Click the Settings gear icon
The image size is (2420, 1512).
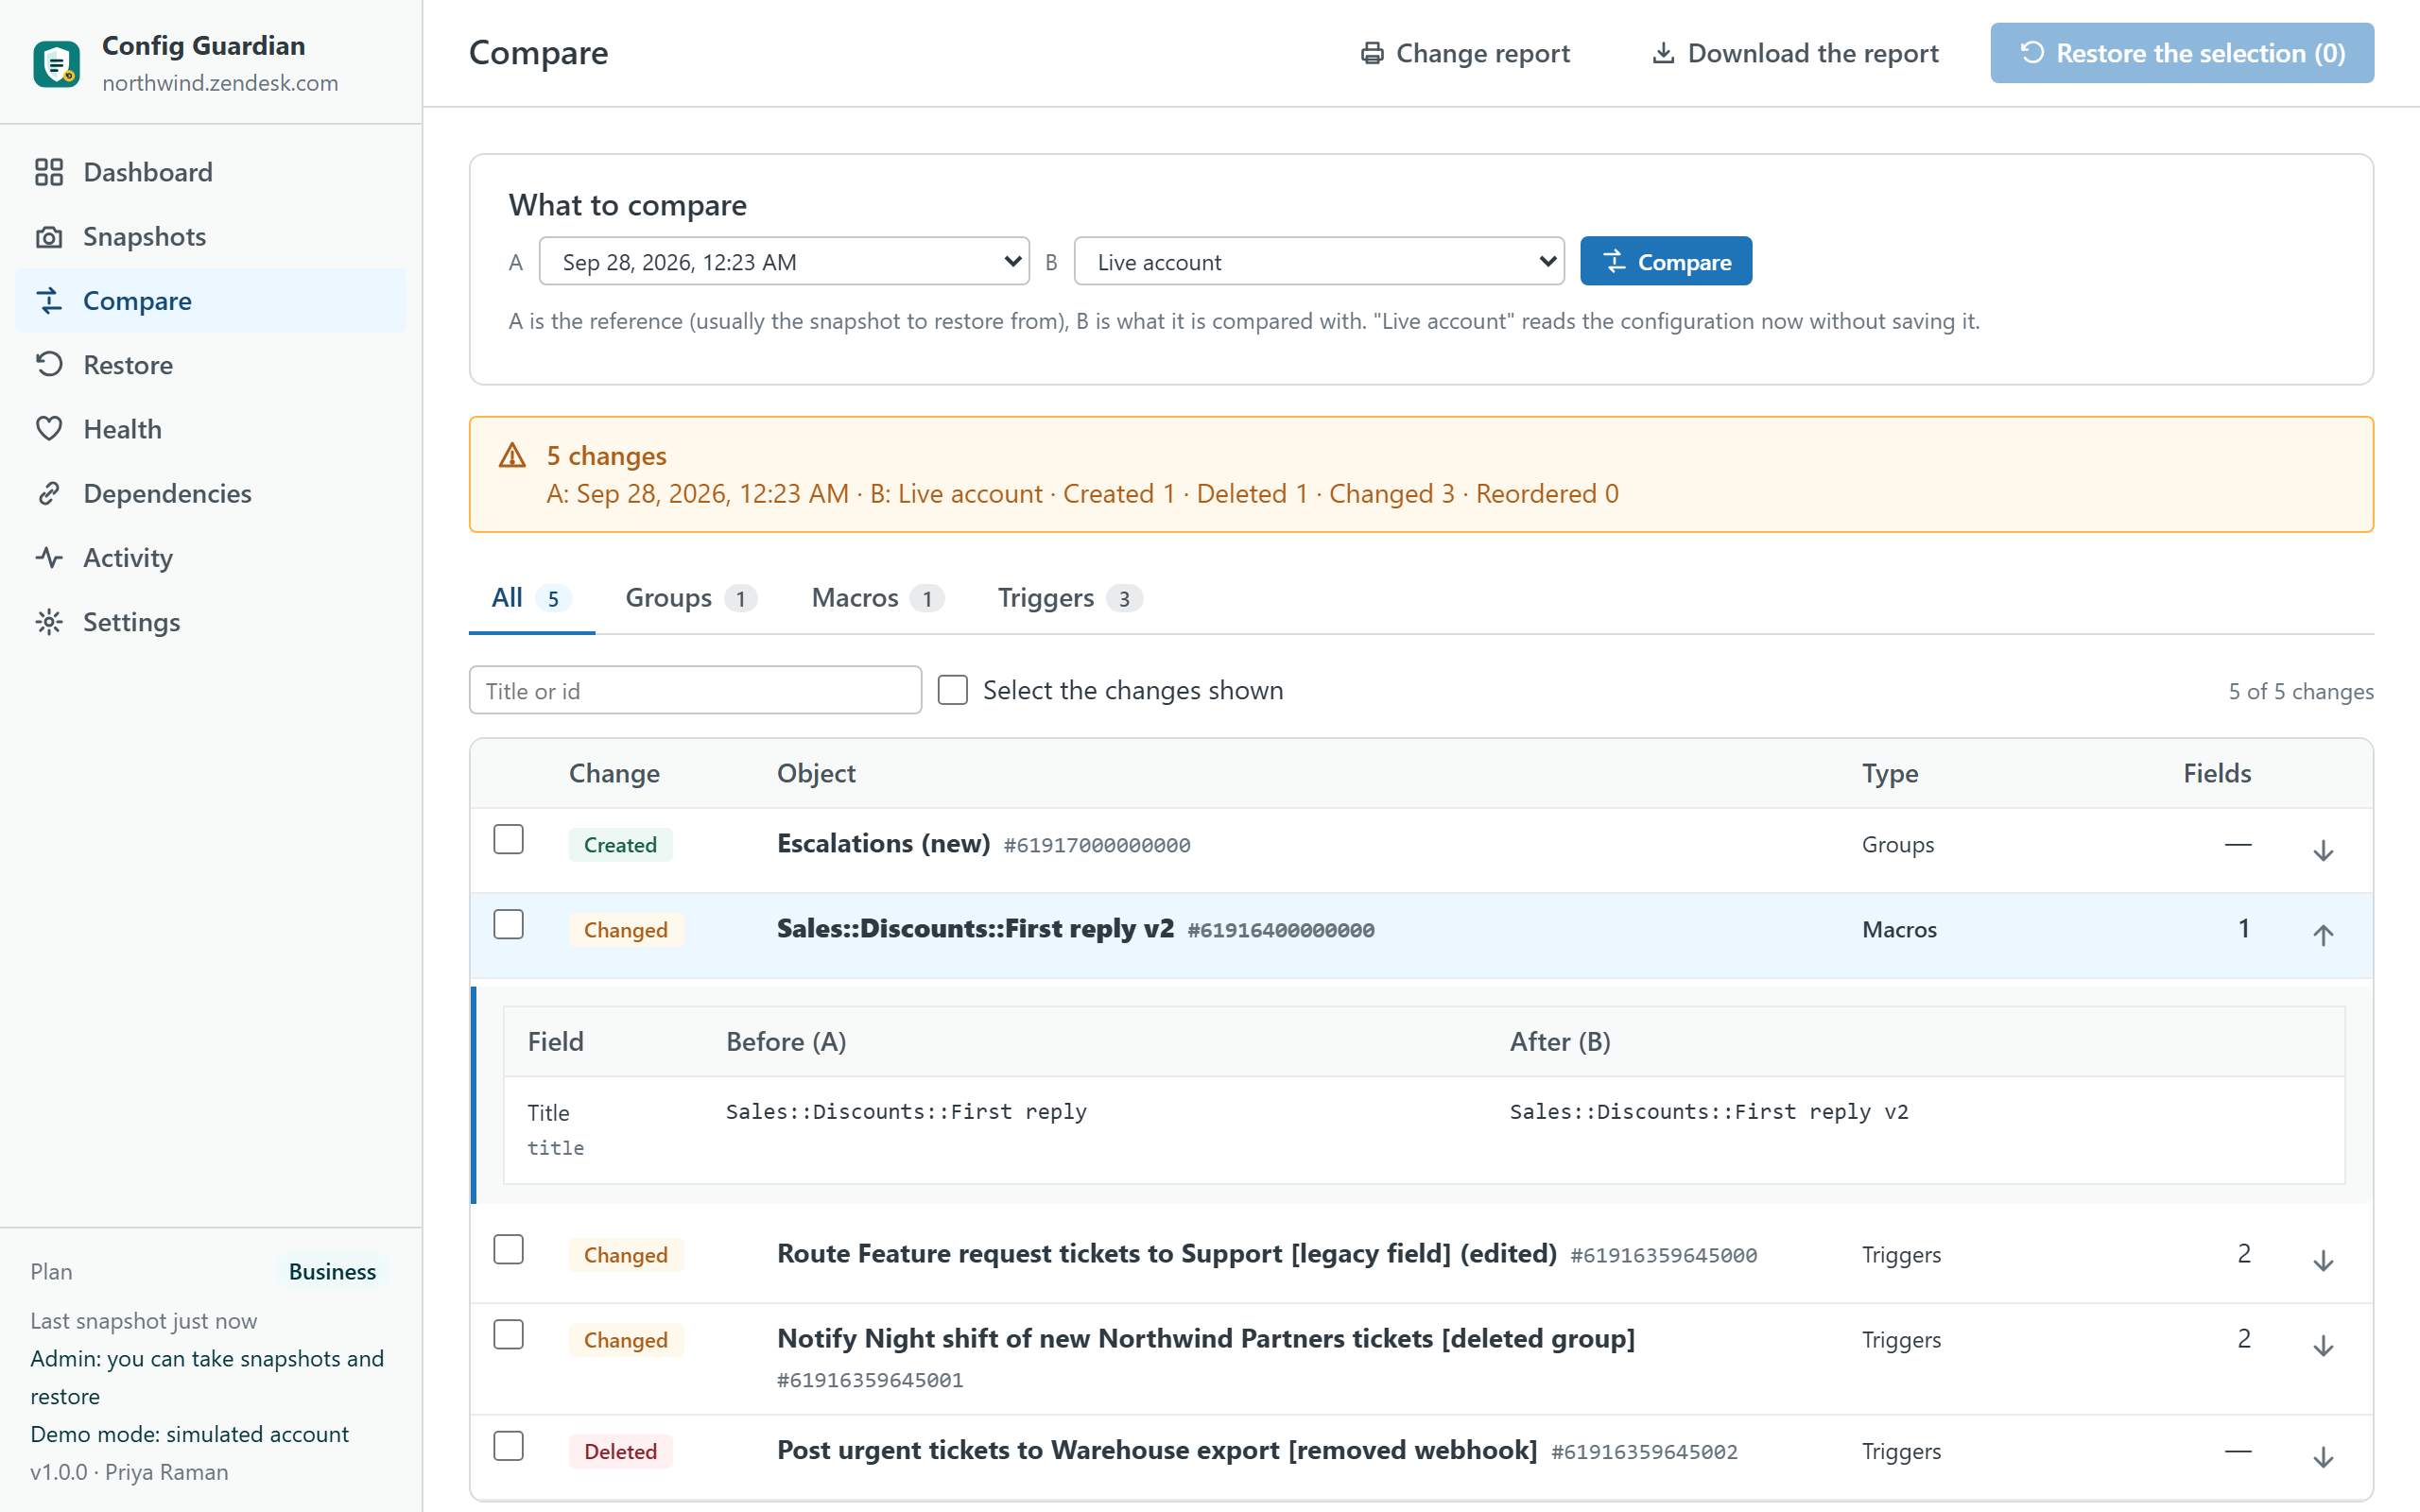point(49,622)
